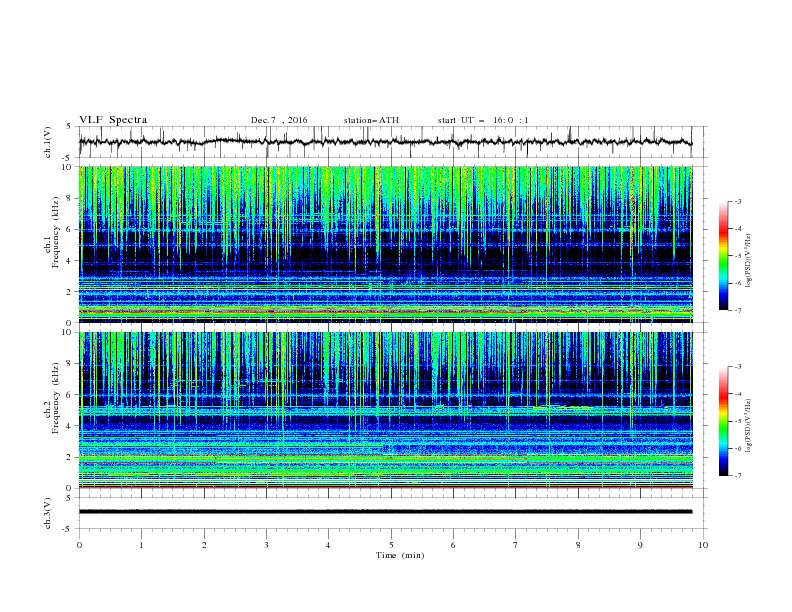
Task: Click time axis tick '3'
Action: (x=266, y=545)
